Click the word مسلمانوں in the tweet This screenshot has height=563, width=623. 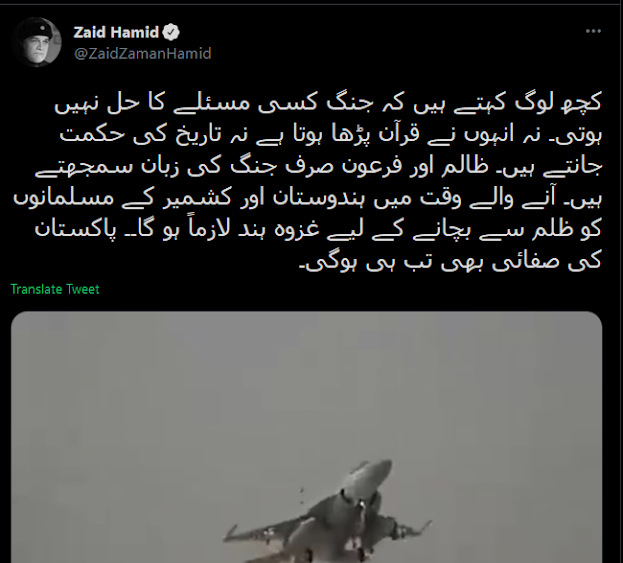64,197
